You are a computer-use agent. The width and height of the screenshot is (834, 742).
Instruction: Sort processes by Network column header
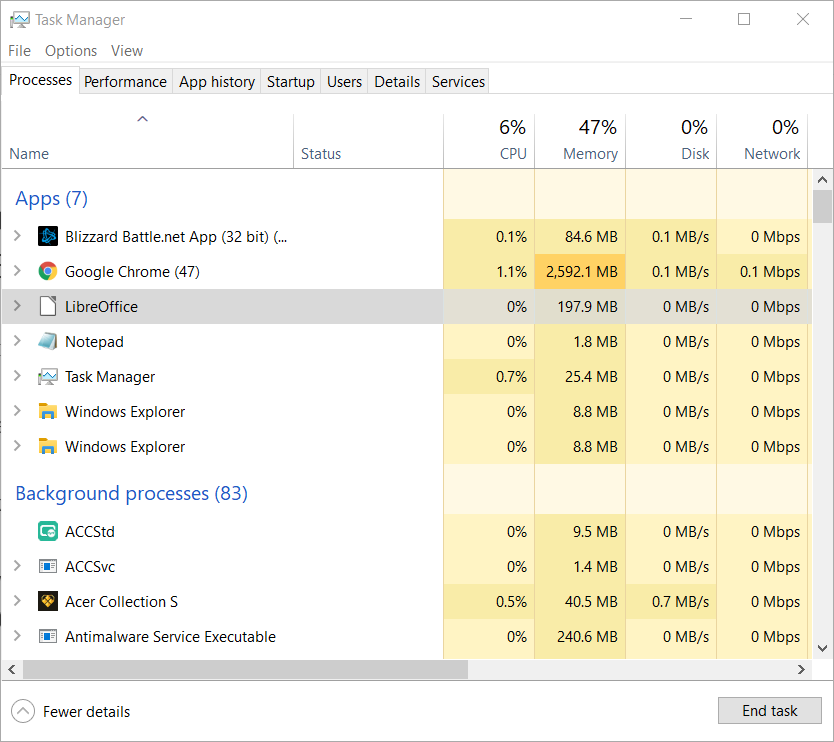762,141
